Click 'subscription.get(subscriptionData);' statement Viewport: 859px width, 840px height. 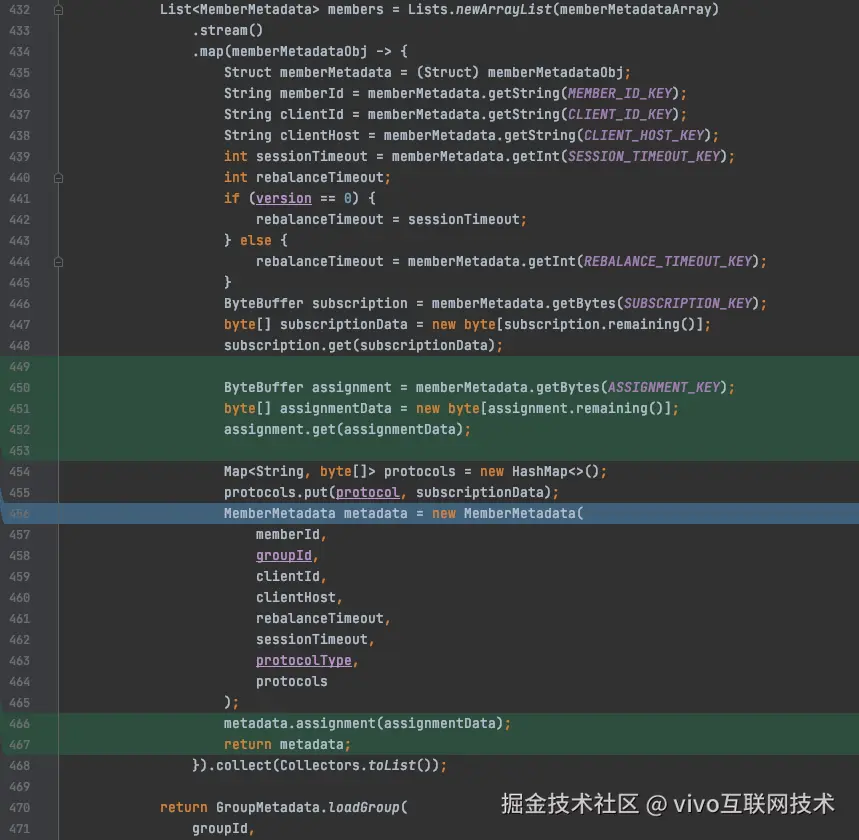363,346
